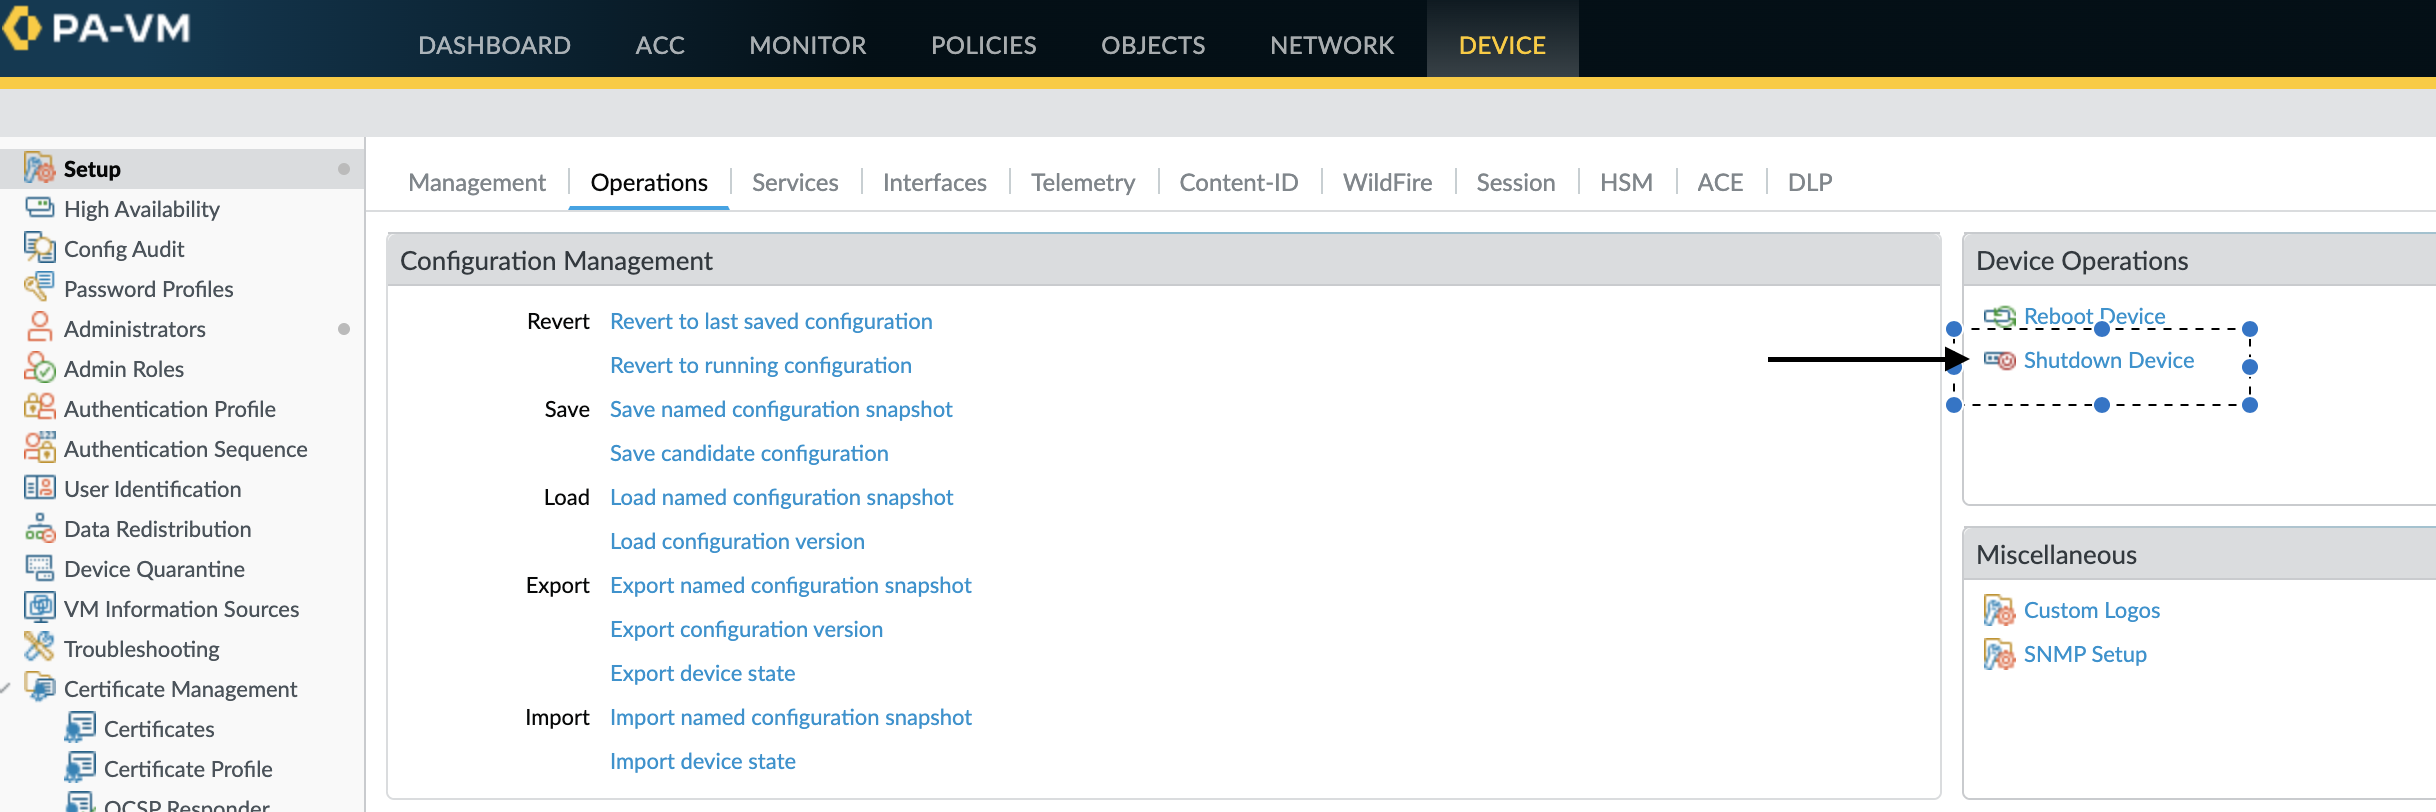This screenshot has height=812, width=2436.
Task: Click the PA-VM logo
Action: coord(98,28)
